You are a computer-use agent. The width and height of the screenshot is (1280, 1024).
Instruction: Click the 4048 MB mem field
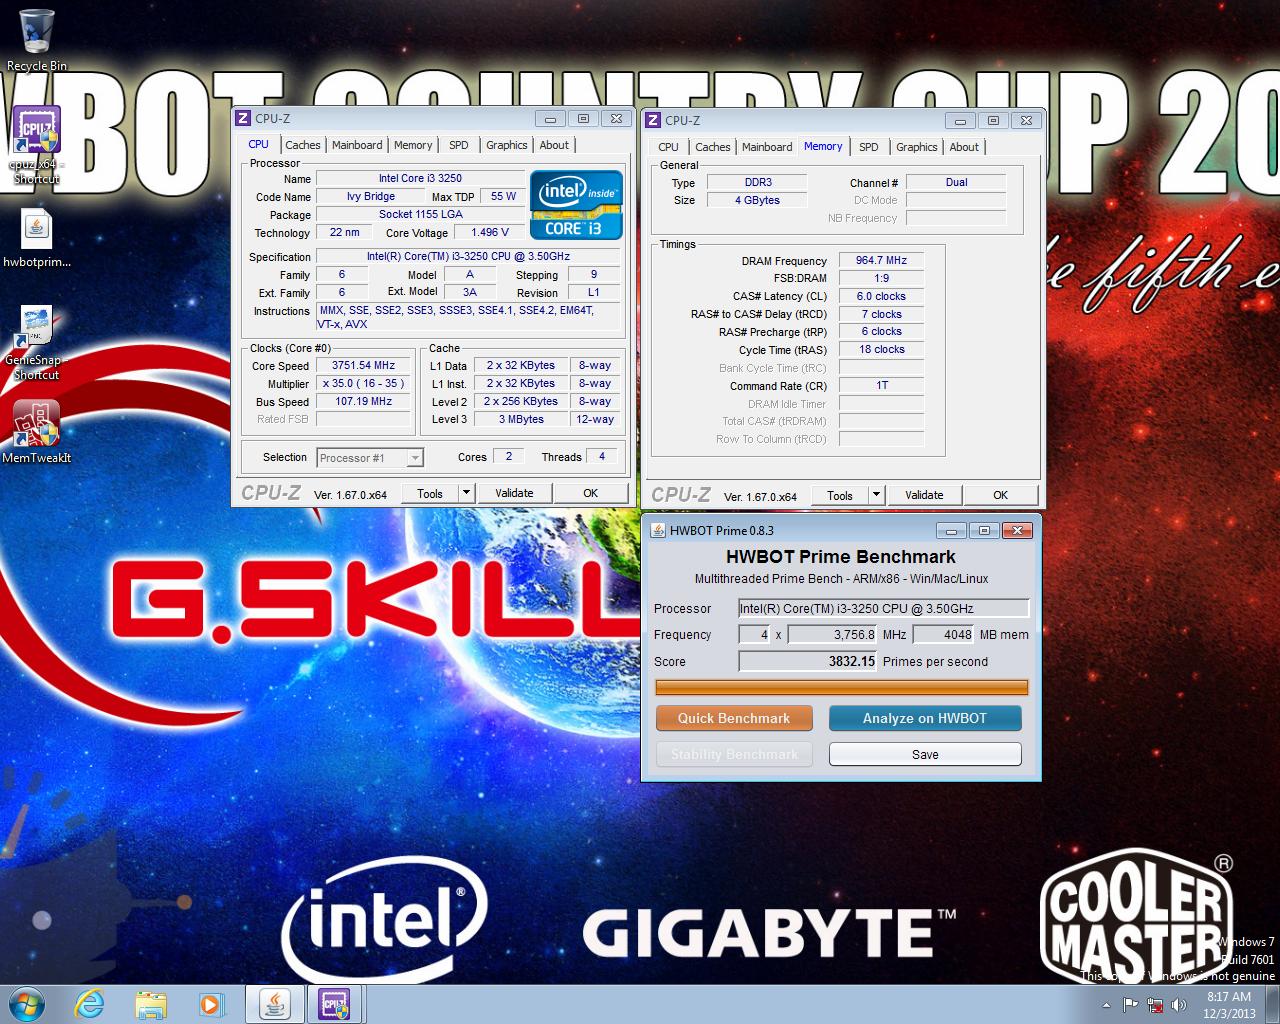[944, 634]
